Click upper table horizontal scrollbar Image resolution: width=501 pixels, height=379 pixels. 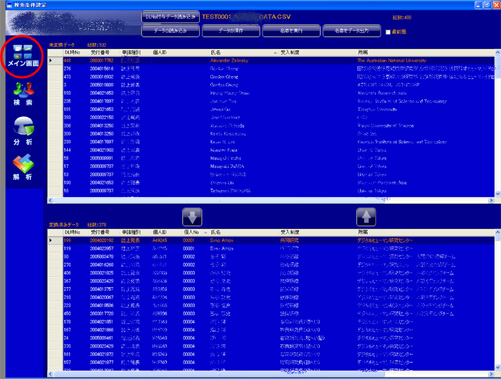pyautogui.click(x=271, y=200)
